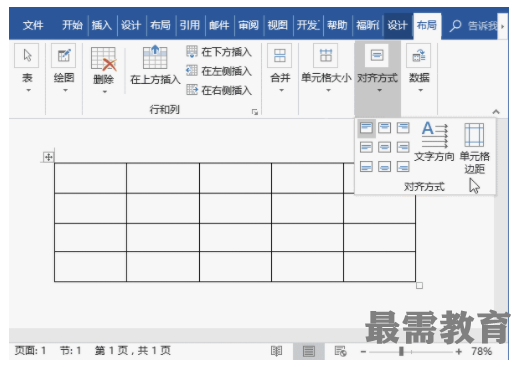Select align center right icon

tap(403, 147)
